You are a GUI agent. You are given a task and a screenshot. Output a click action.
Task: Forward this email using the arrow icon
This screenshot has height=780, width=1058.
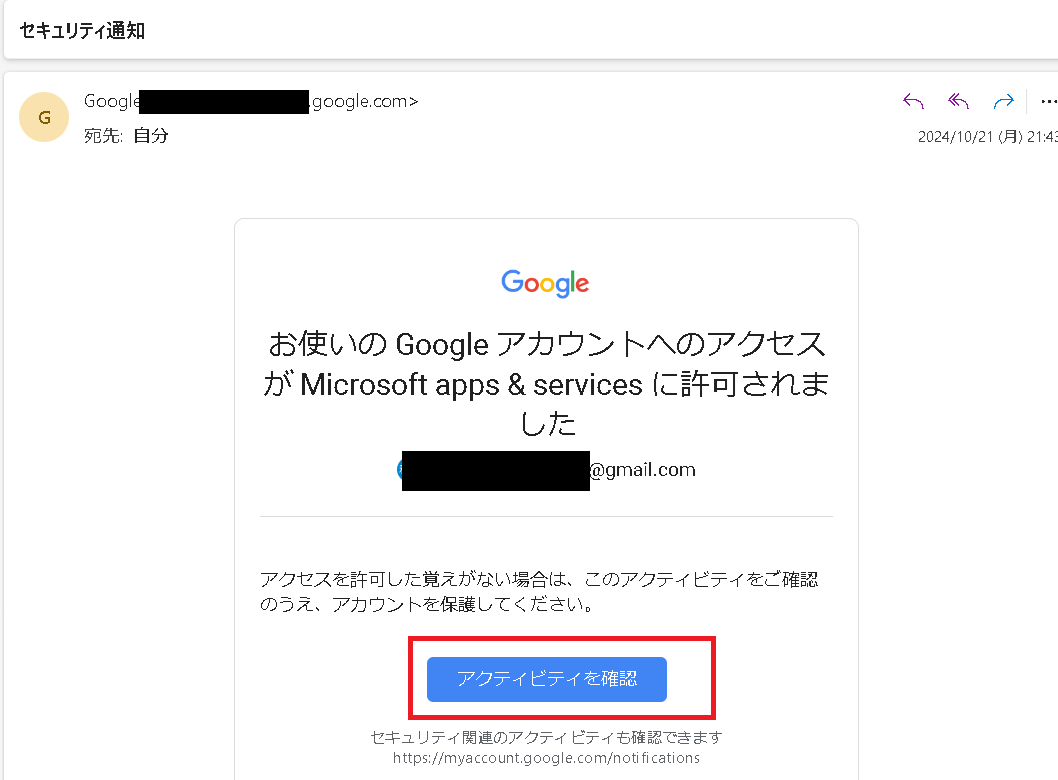pos(1003,101)
